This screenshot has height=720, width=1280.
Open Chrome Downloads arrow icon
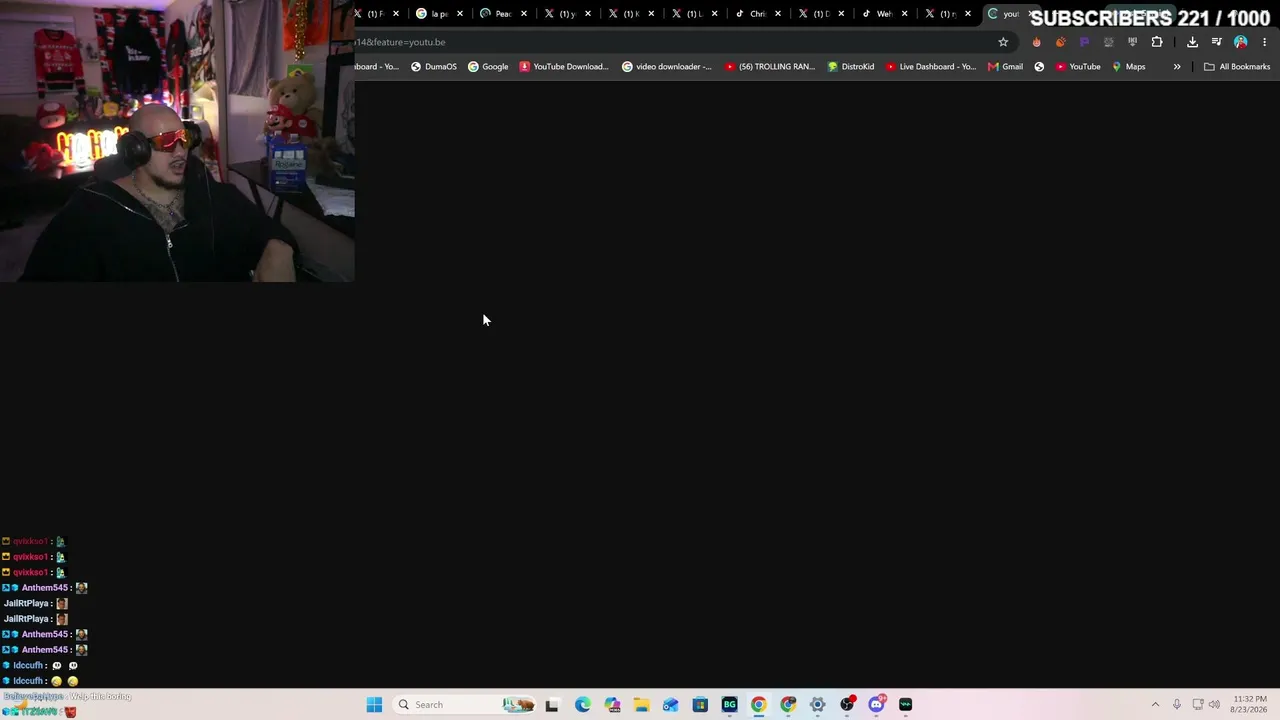(x=1192, y=42)
